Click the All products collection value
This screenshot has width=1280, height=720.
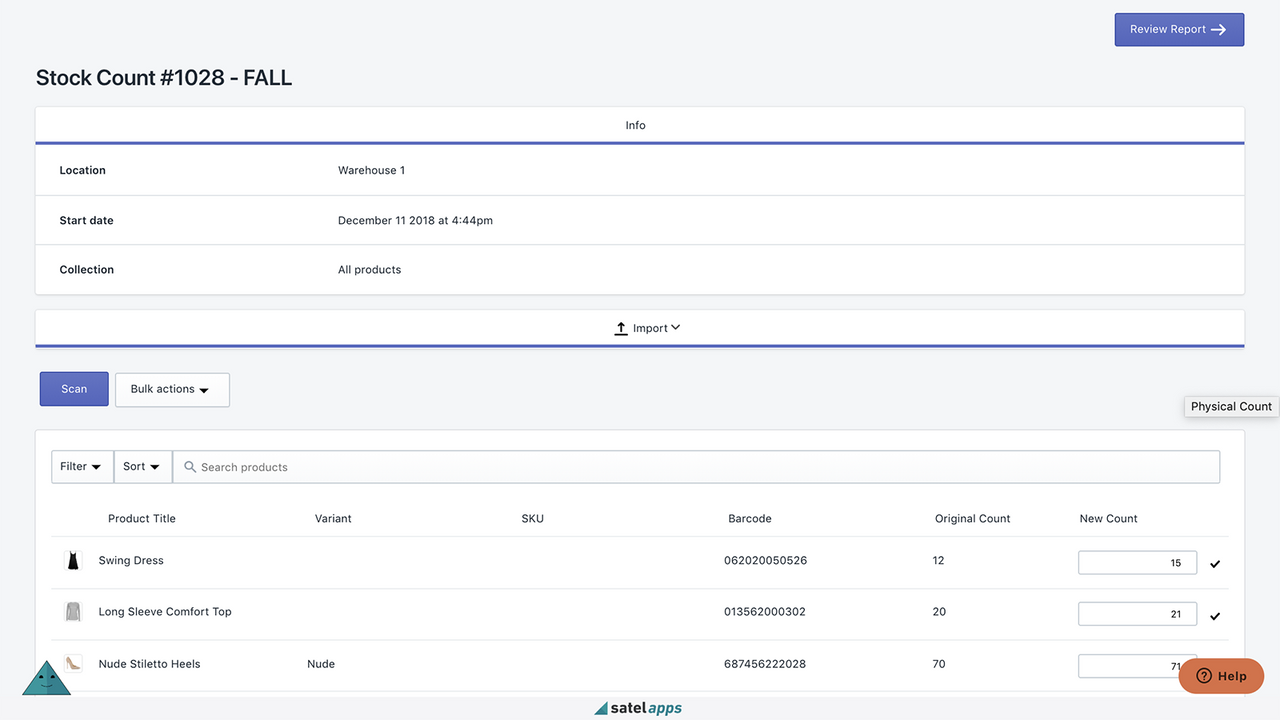[x=369, y=270]
